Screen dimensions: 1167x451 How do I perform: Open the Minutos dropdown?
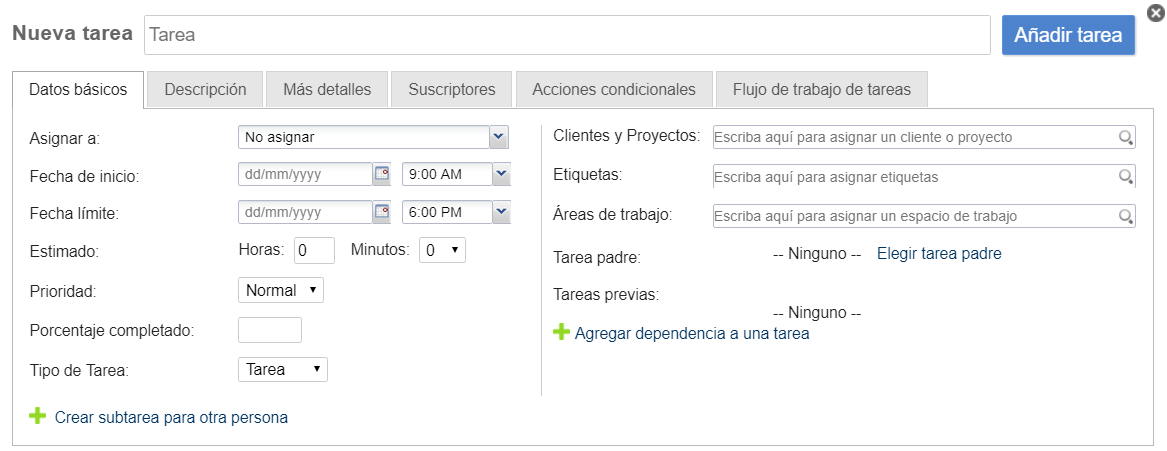(442, 250)
